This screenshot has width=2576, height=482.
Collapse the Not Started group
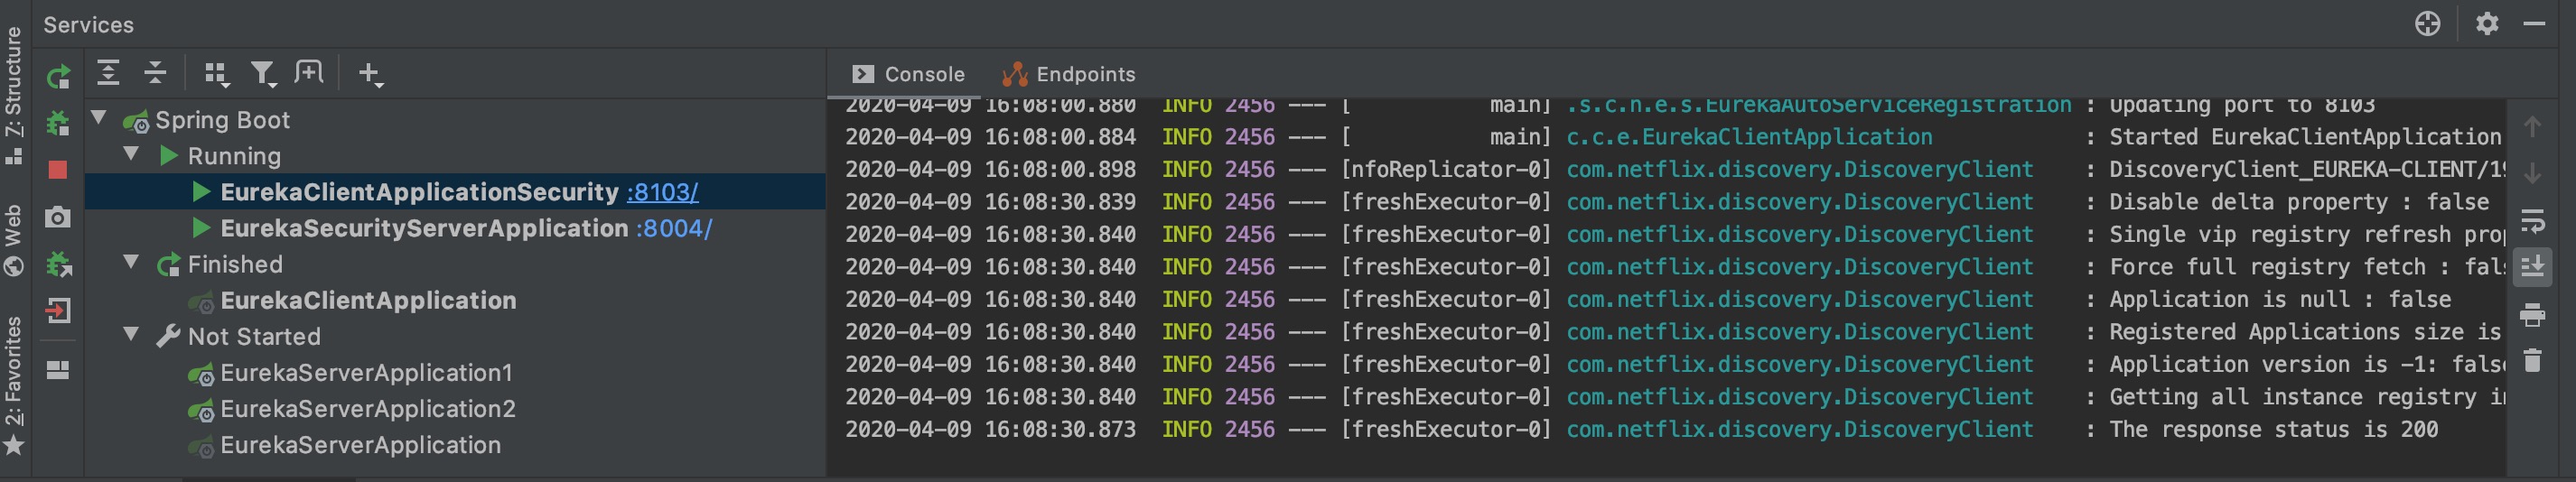[131, 334]
